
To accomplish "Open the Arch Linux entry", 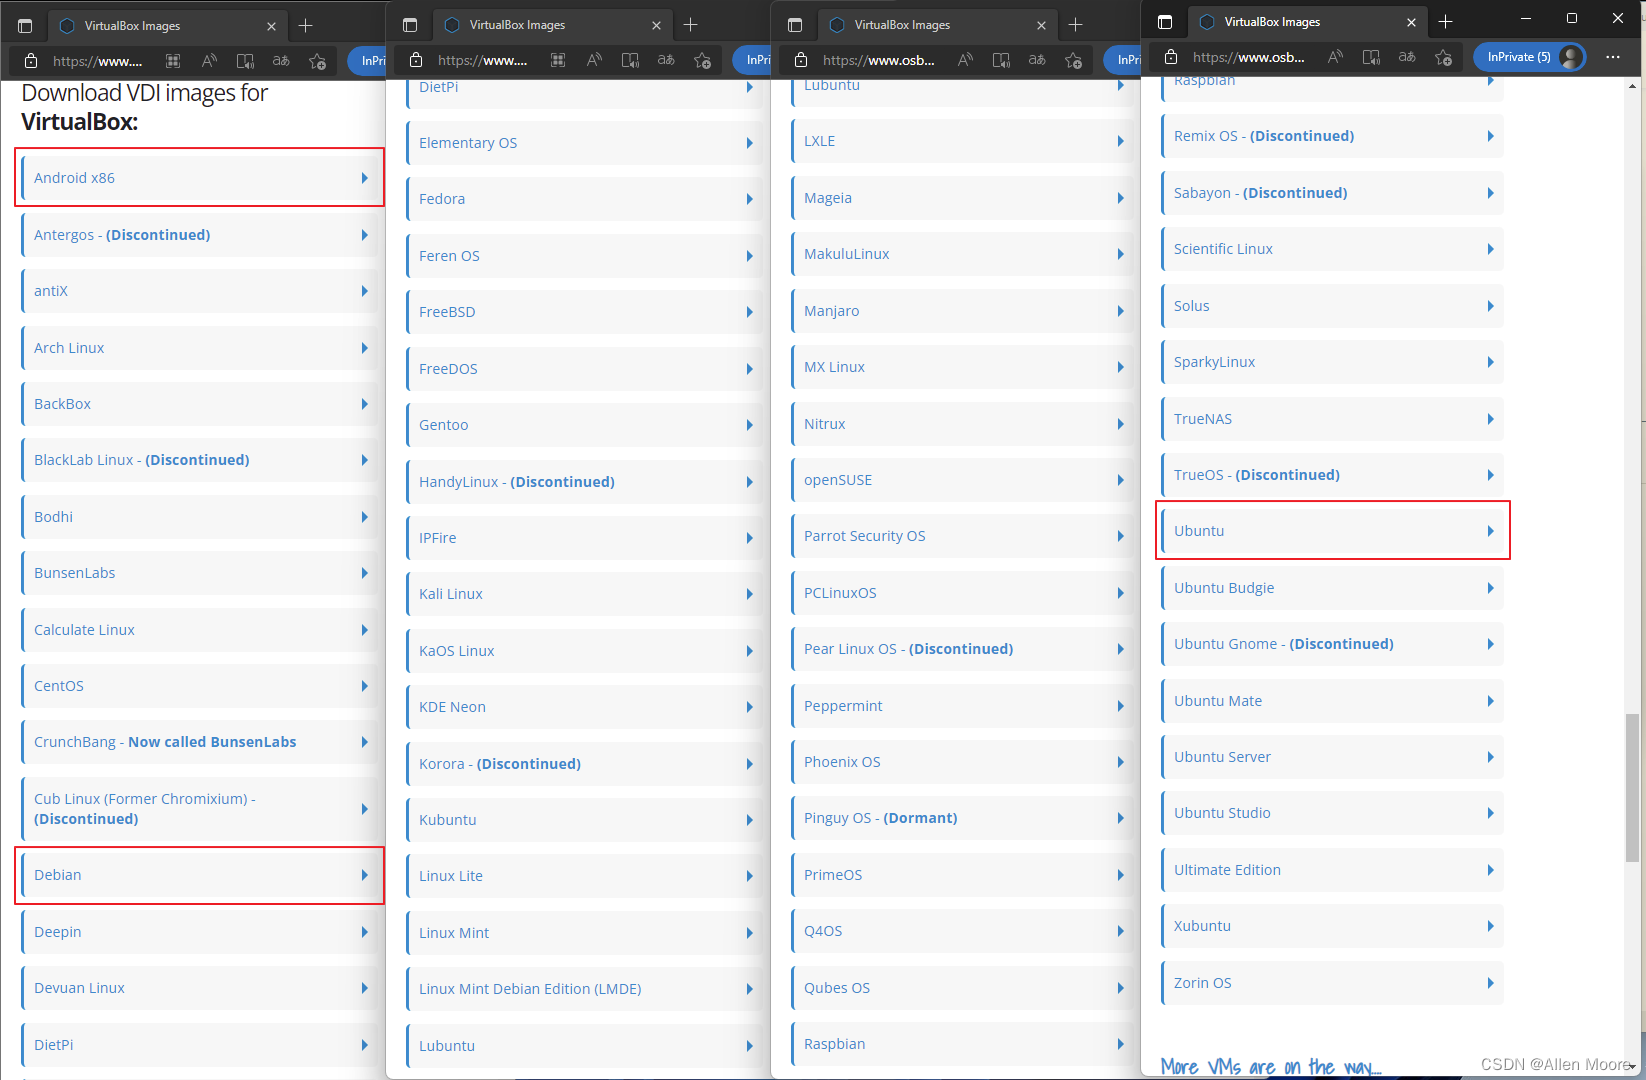I will point(200,348).
